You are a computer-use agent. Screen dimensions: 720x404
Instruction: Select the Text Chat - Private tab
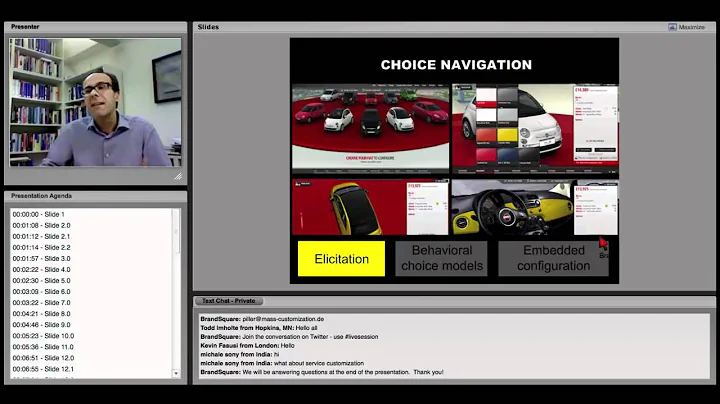229,301
